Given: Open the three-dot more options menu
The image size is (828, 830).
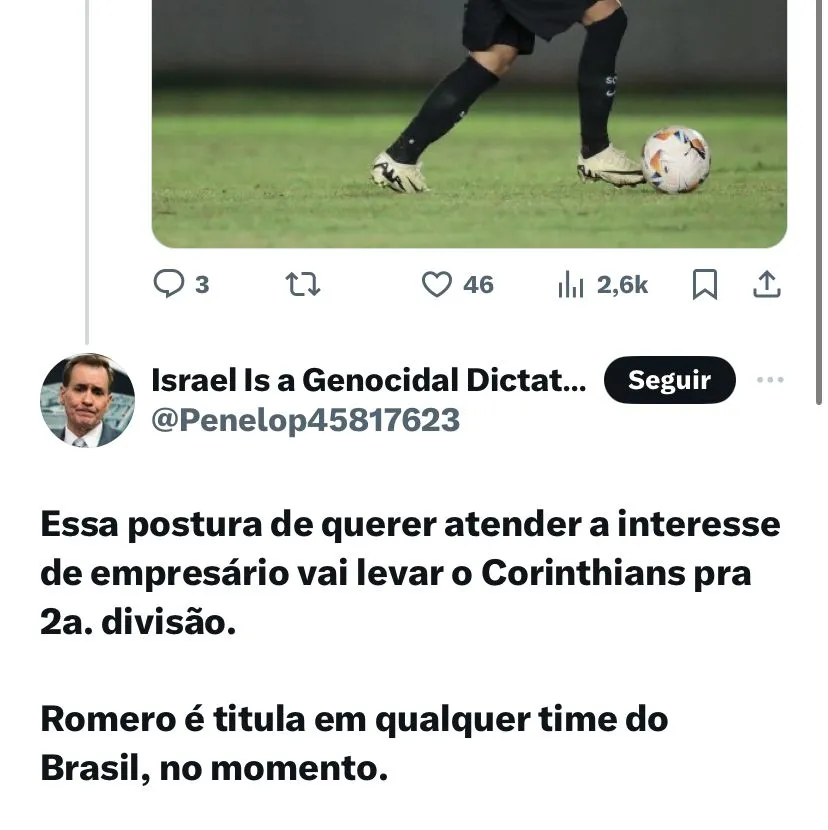Looking at the screenshot, I should (770, 380).
